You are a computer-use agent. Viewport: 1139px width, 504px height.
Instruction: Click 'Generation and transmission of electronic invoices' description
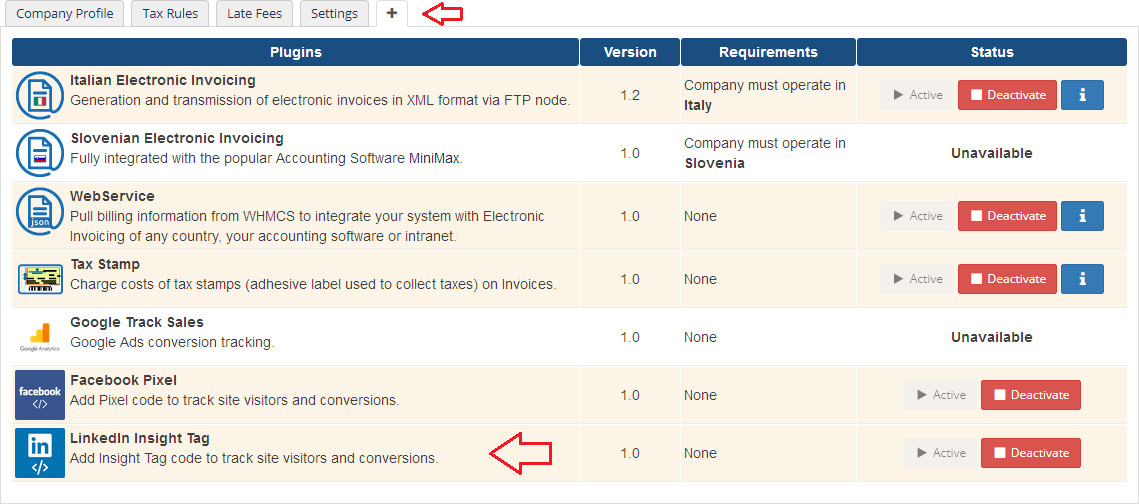[x=320, y=100]
